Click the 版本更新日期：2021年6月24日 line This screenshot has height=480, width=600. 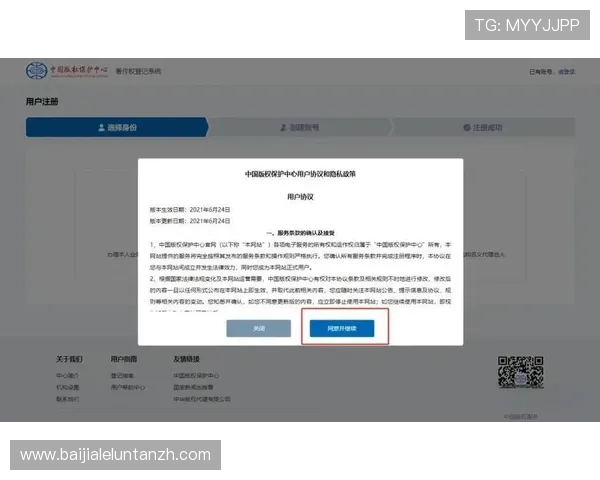coord(190,221)
